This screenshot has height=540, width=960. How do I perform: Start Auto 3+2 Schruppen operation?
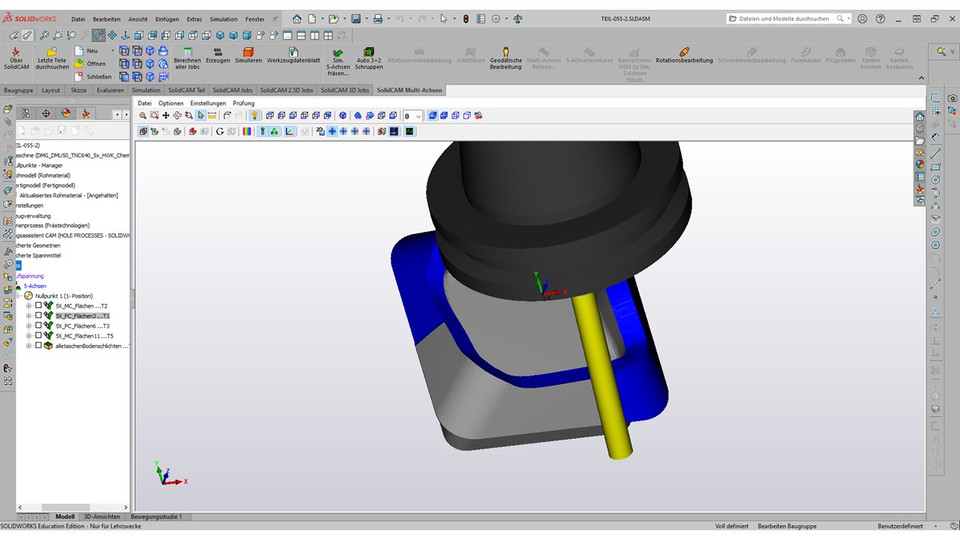[x=368, y=57]
